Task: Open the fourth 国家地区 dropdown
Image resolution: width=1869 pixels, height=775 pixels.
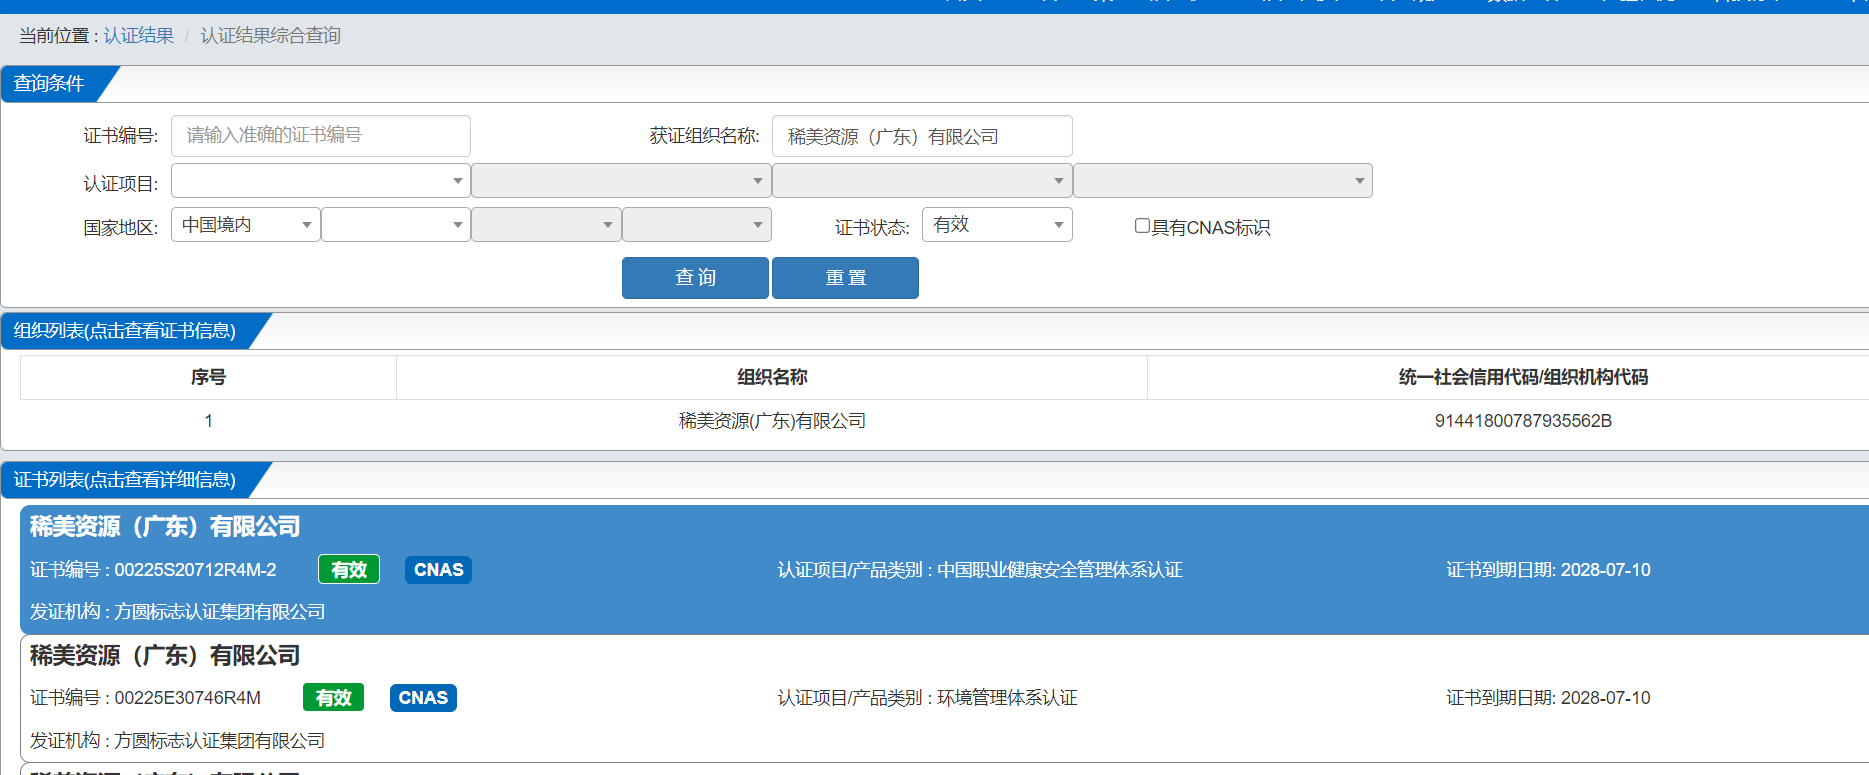Action: pyautogui.click(x=697, y=225)
